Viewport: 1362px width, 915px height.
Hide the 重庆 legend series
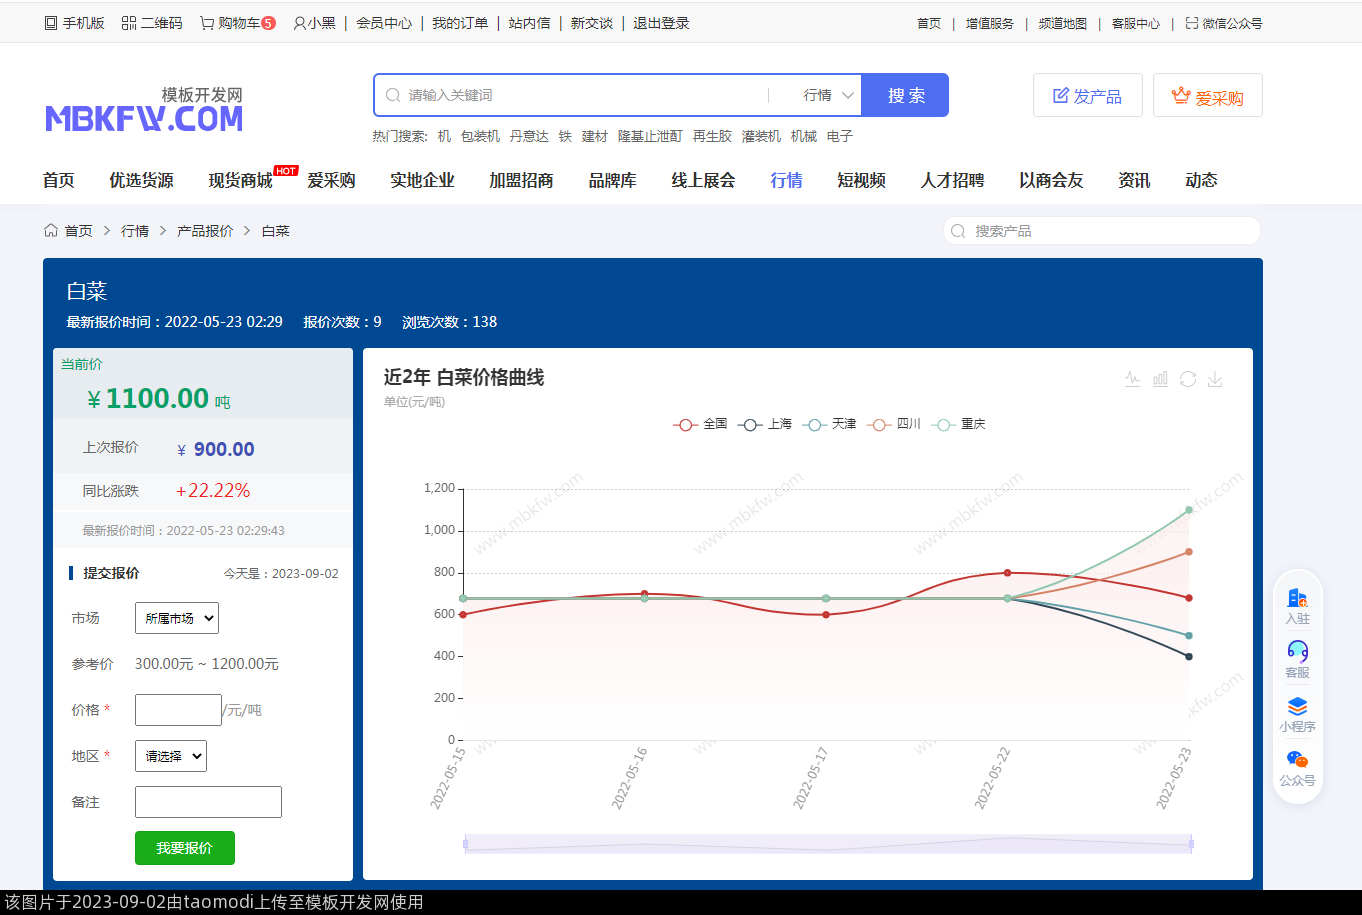958,424
